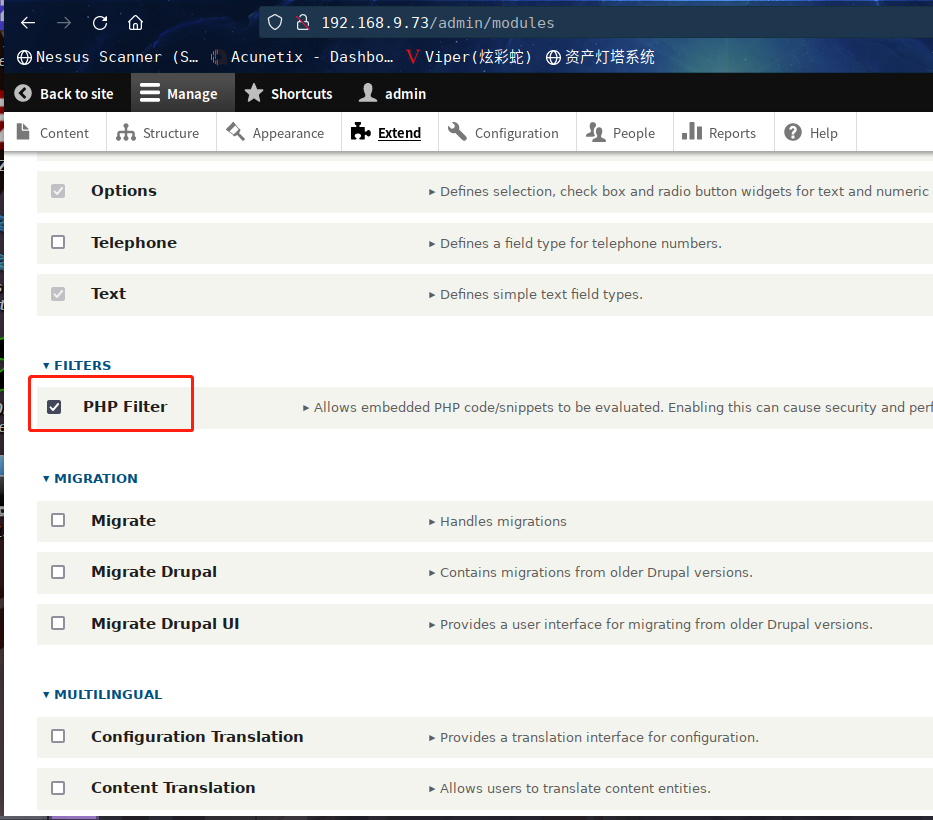Image resolution: width=933 pixels, height=820 pixels.
Task: Uncheck the PHP Filter module checkbox
Action: (54, 407)
